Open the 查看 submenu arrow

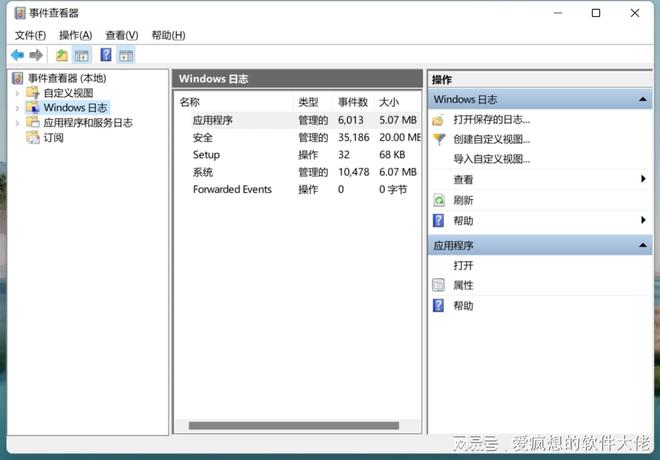pyautogui.click(x=643, y=179)
